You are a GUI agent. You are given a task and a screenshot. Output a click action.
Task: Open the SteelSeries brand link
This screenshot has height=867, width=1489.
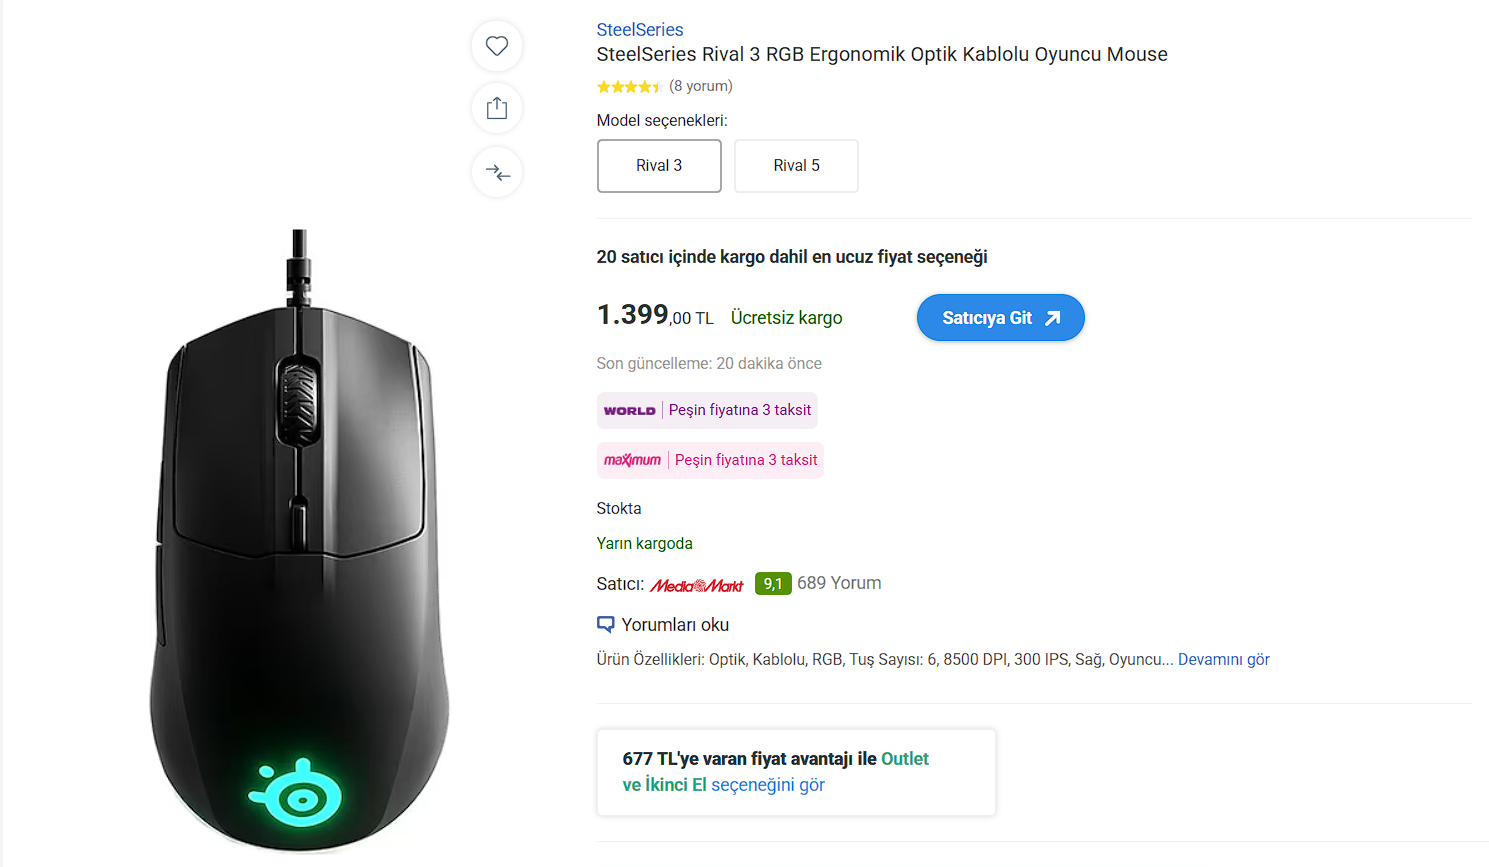tap(640, 30)
